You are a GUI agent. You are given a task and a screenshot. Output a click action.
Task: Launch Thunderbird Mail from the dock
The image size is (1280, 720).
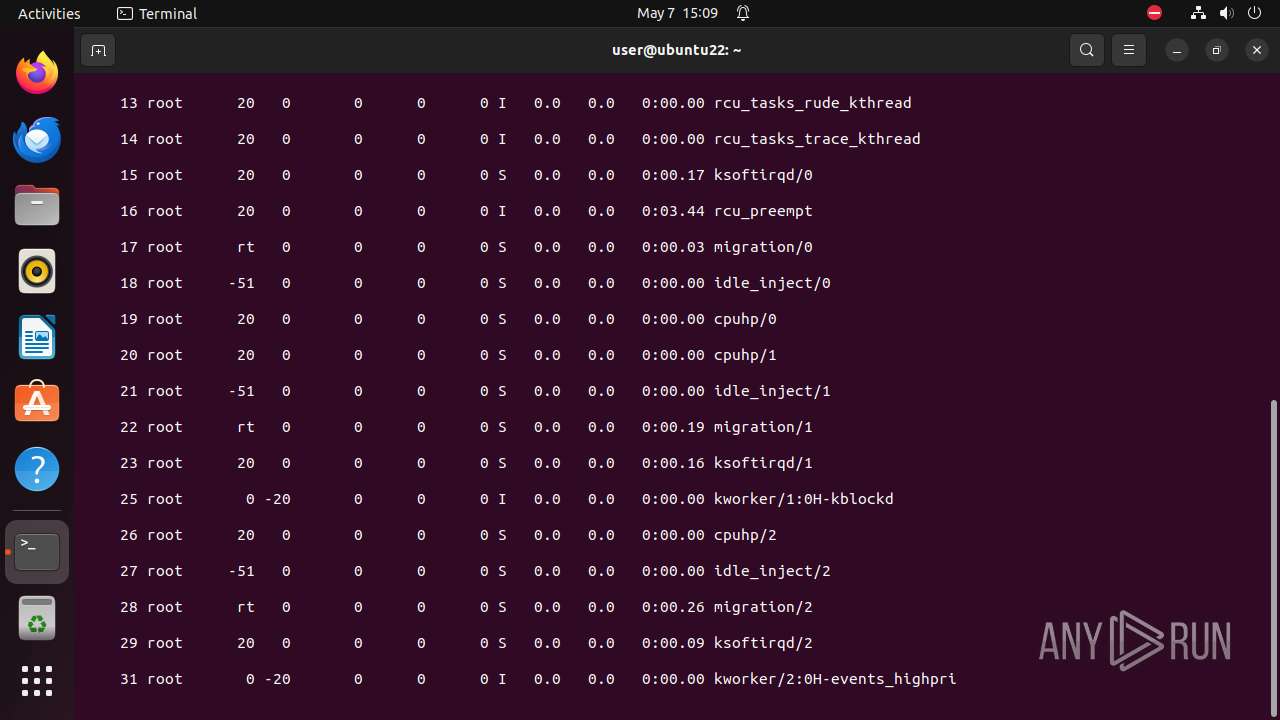click(x=37, y=139)
